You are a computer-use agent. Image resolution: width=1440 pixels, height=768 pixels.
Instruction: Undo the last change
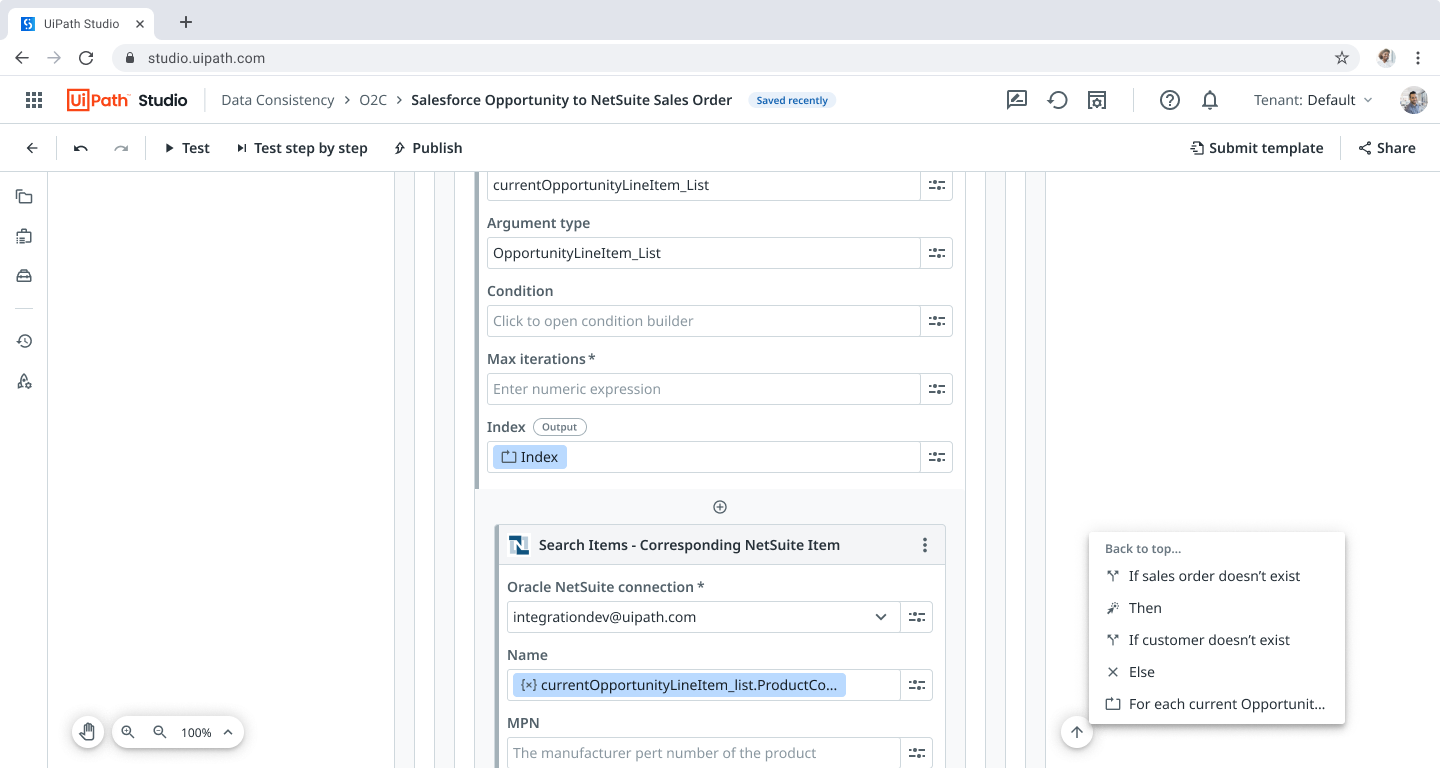[81, 148]
